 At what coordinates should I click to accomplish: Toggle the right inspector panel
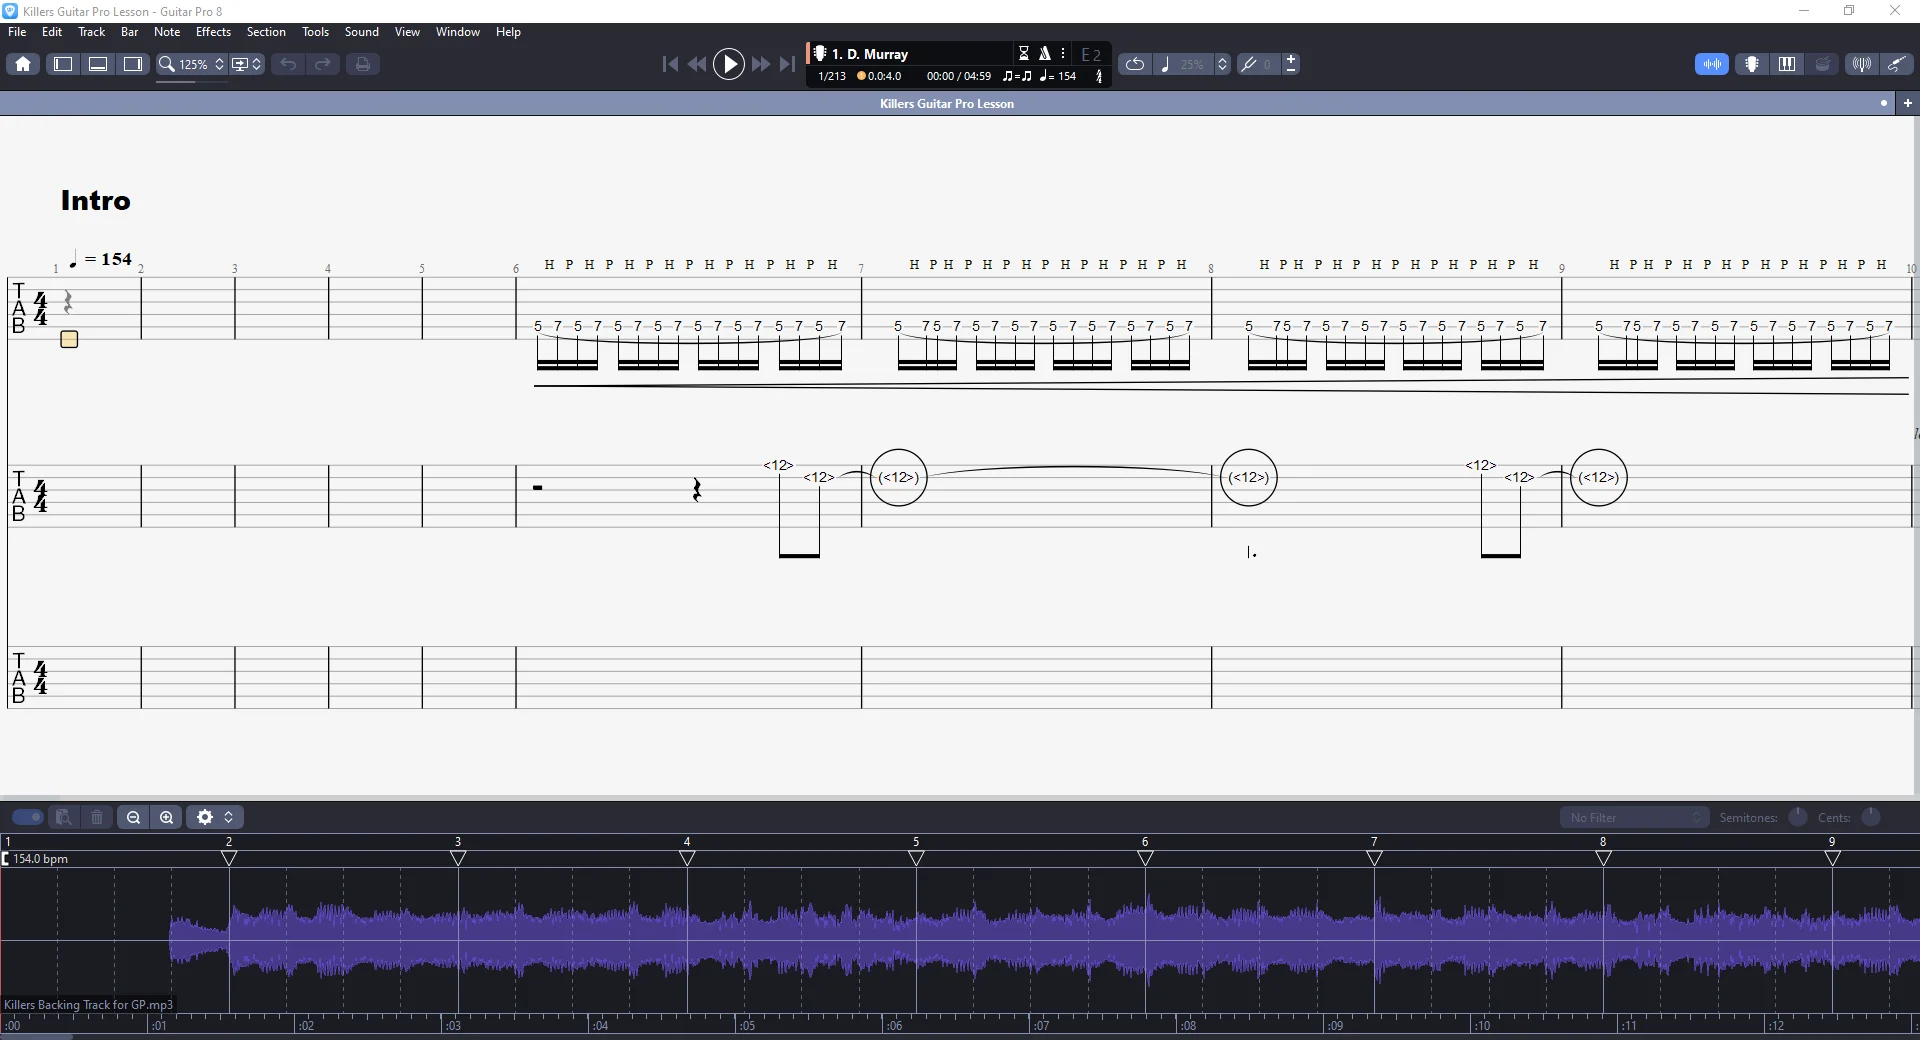[133, 64]
